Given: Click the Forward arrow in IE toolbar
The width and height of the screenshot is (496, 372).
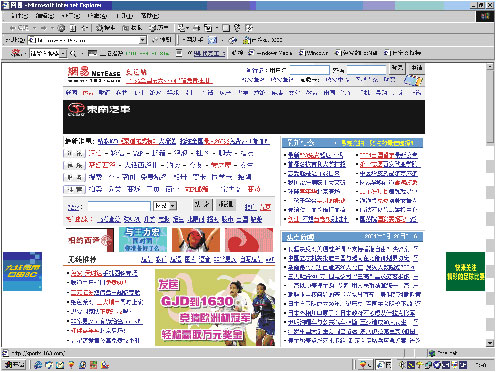Looking at the screenshot, I should coord(43,28).
